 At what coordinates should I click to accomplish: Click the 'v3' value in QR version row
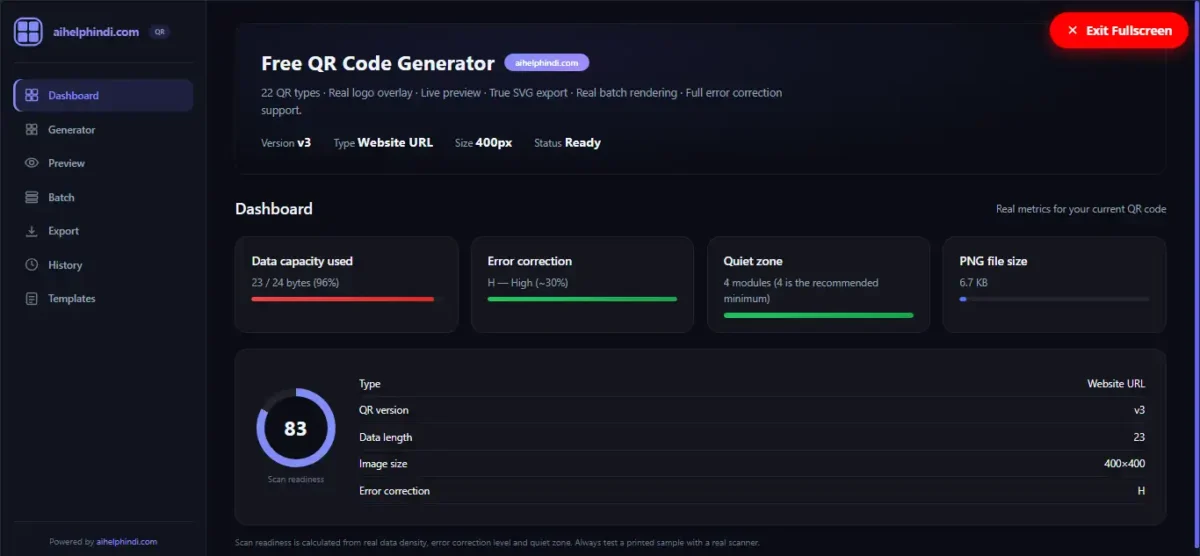pyautogui.click(x=1139, y=410)
